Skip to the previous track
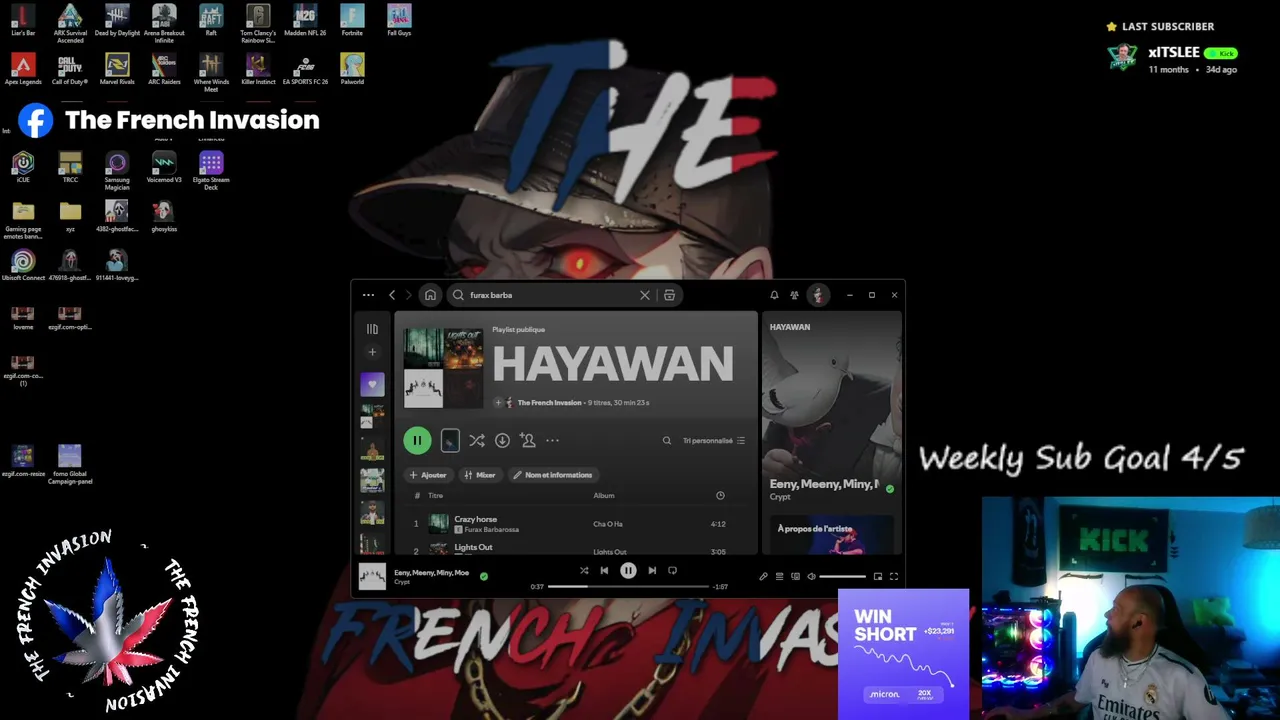 (604, 571)
